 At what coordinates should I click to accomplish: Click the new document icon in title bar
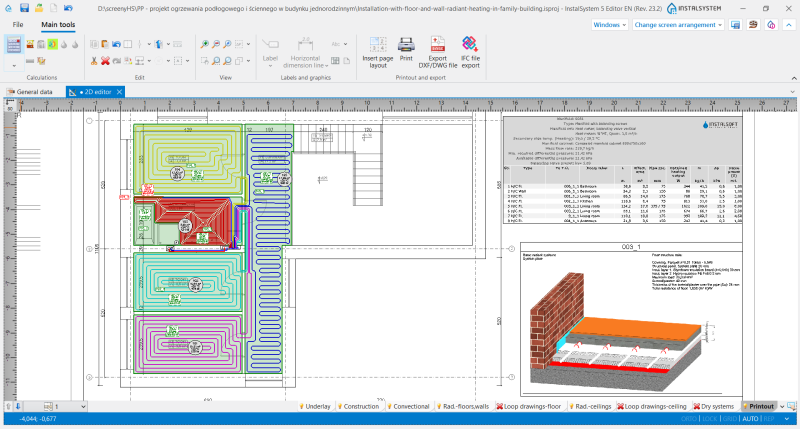[53, 8]
